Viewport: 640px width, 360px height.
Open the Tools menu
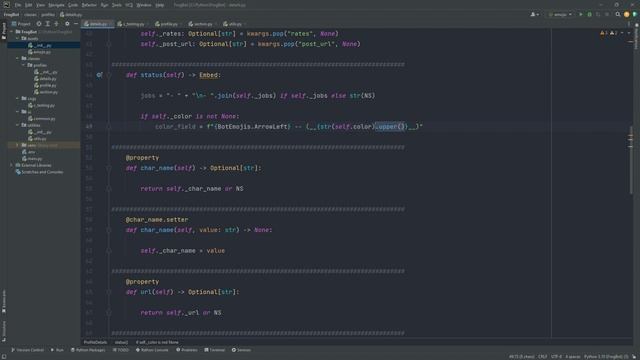(x=117, y=5)
